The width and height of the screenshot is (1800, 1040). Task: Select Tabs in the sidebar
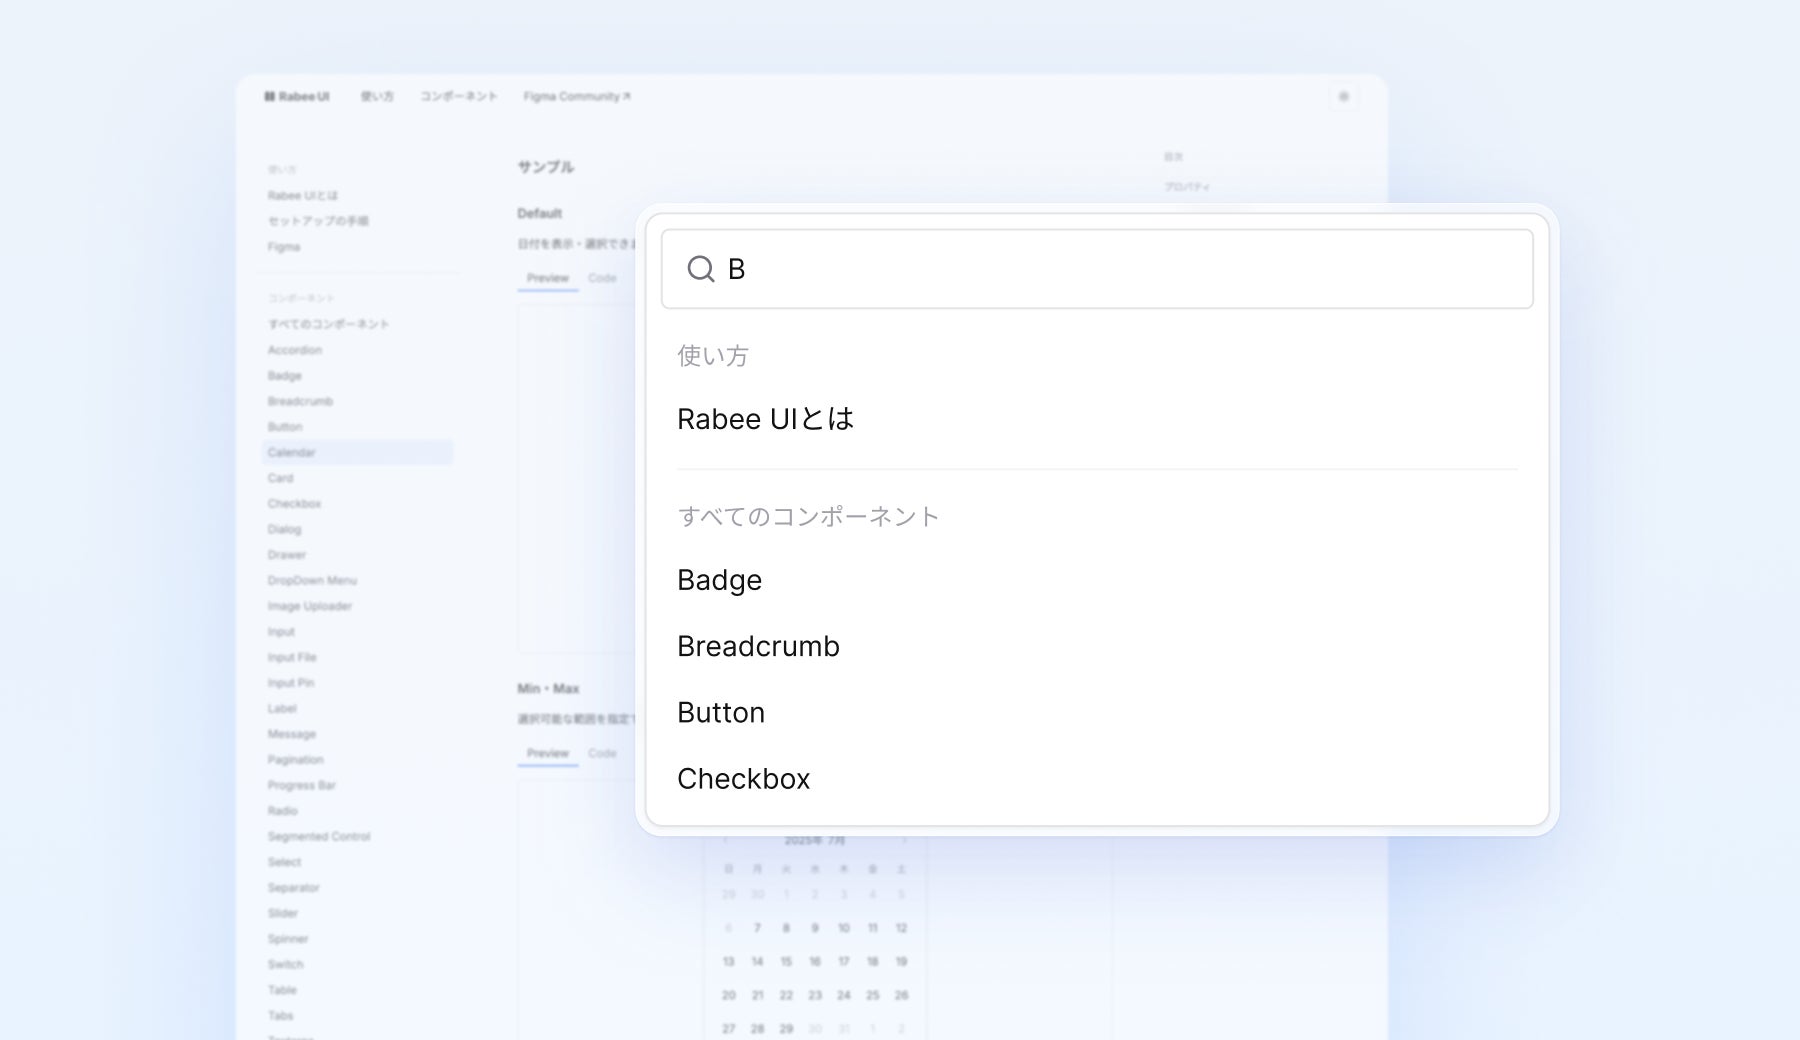pyautogui.click(x=281, y=1016)
